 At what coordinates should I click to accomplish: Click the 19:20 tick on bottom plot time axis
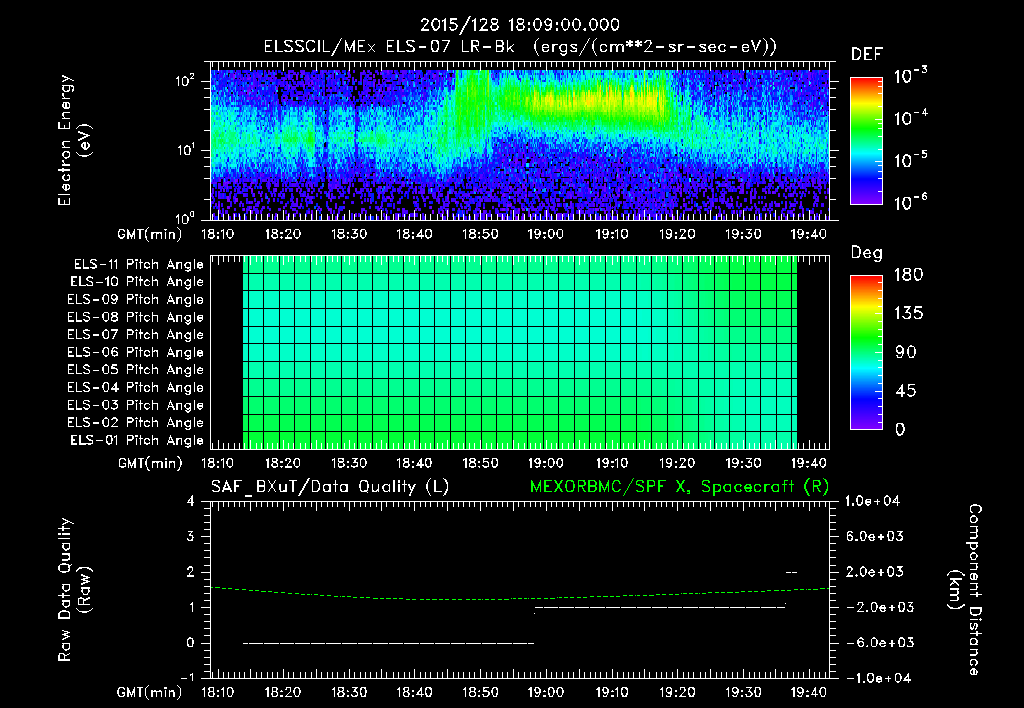click(x=677, y=692)
